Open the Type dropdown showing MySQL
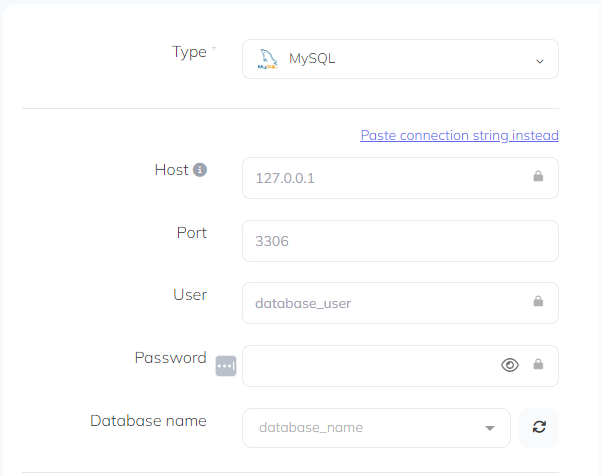This screenshot has width=601, height=476. (400, 59)
